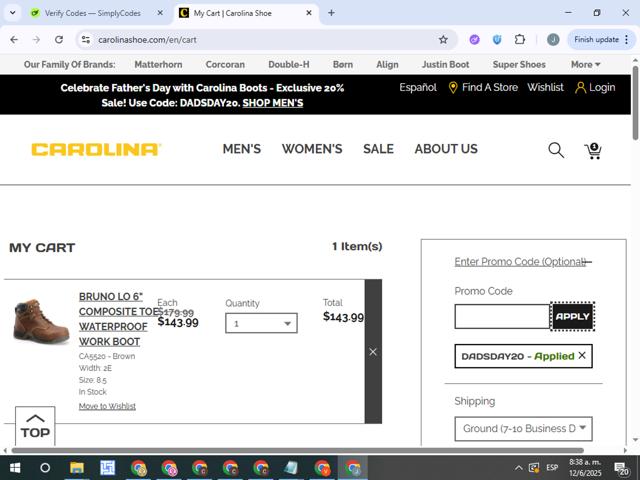Viewport: 640px width, 480px height.
Task: Open the Chrome profile avatar
Action: (x=553, y=40)
